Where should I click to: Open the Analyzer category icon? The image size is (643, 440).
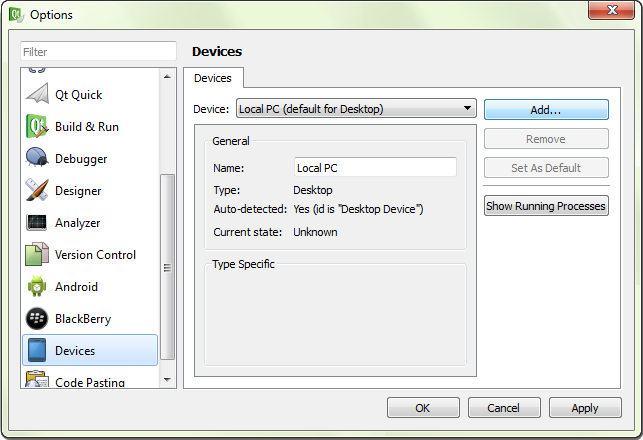[38, 223]
